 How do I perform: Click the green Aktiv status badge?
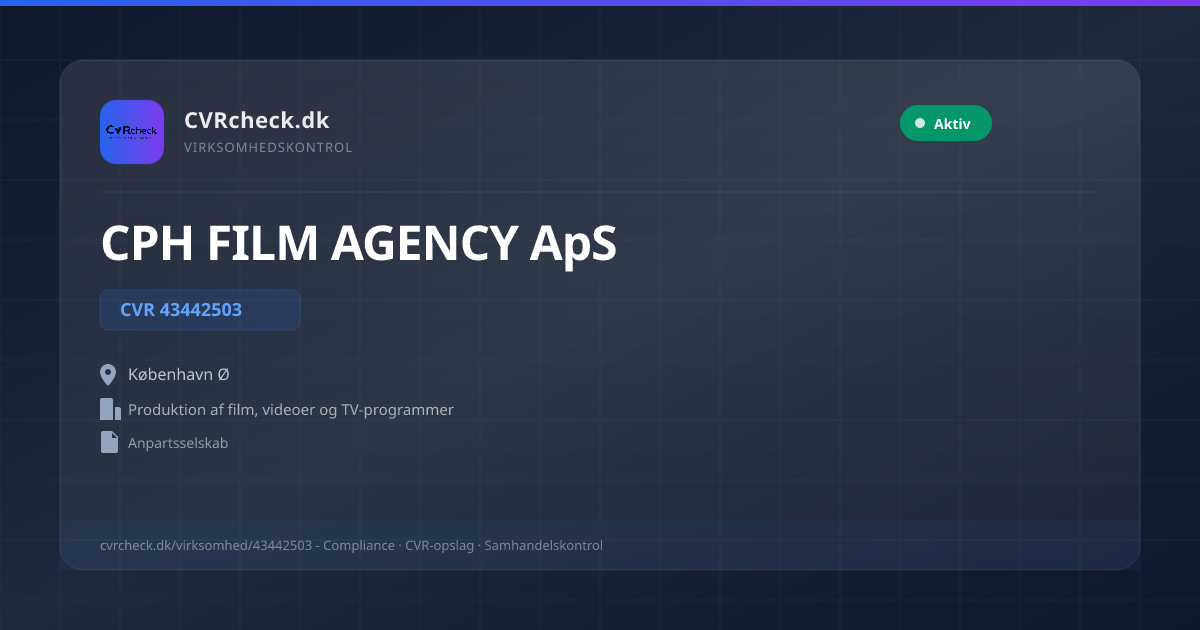[946, 123]
